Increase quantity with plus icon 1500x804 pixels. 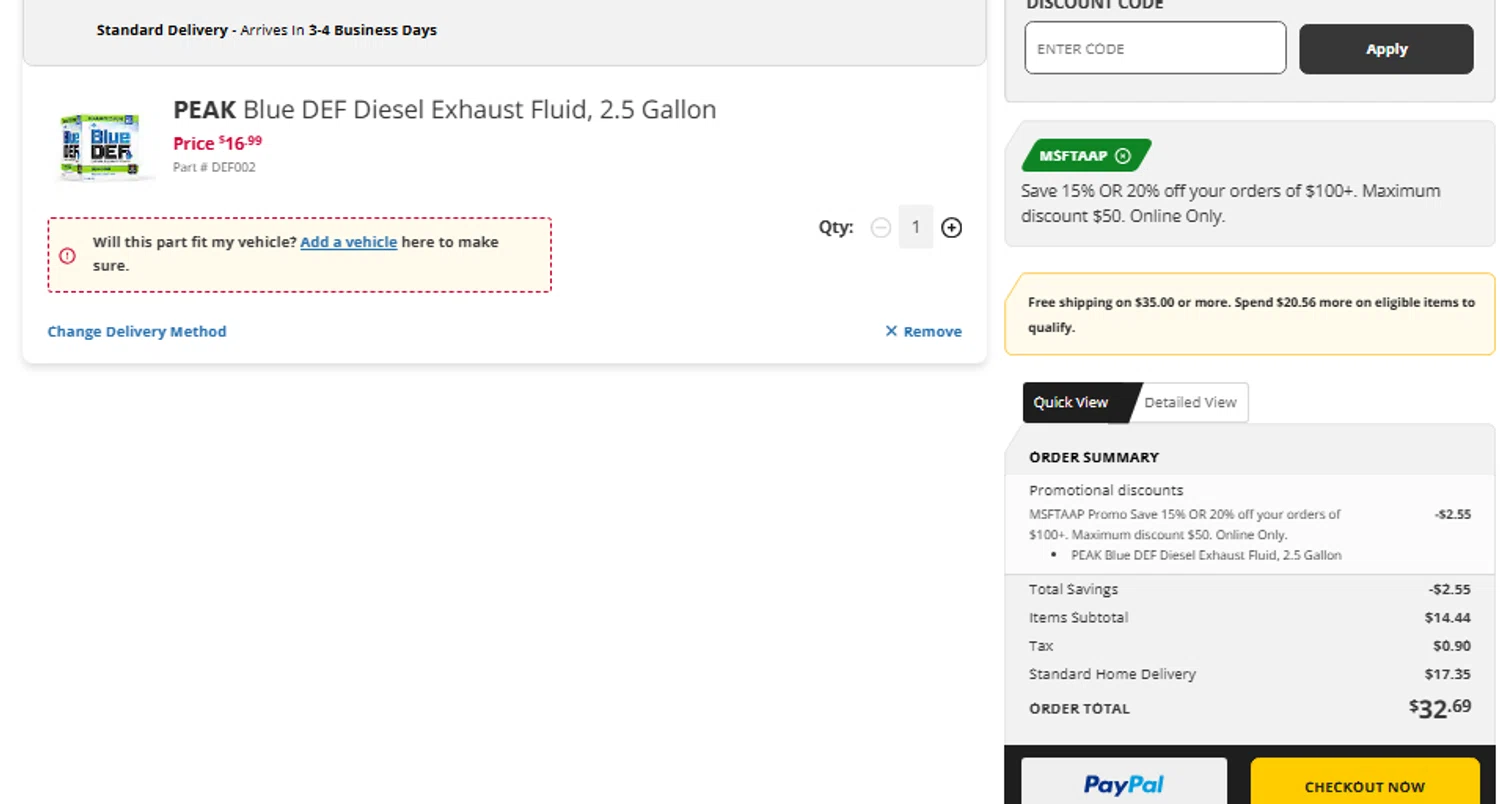[x=951, y=228]
